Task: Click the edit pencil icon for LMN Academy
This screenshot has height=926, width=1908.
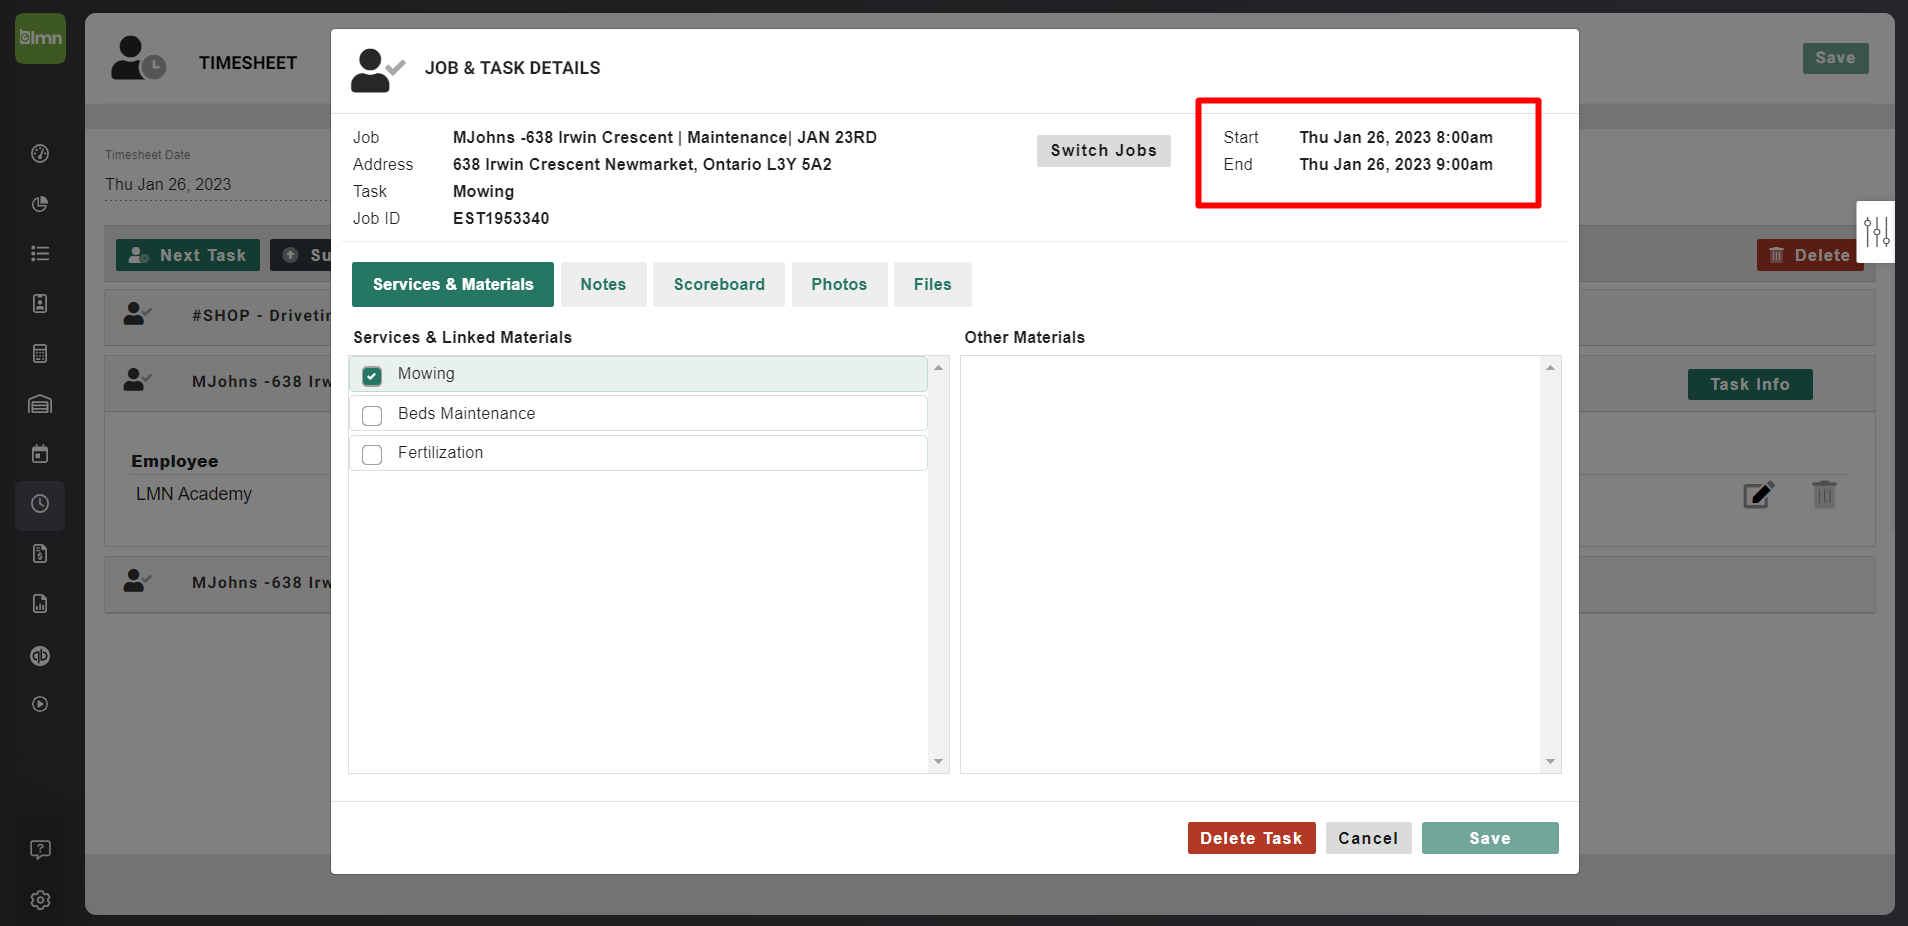Action: (x=1758, y=494)
